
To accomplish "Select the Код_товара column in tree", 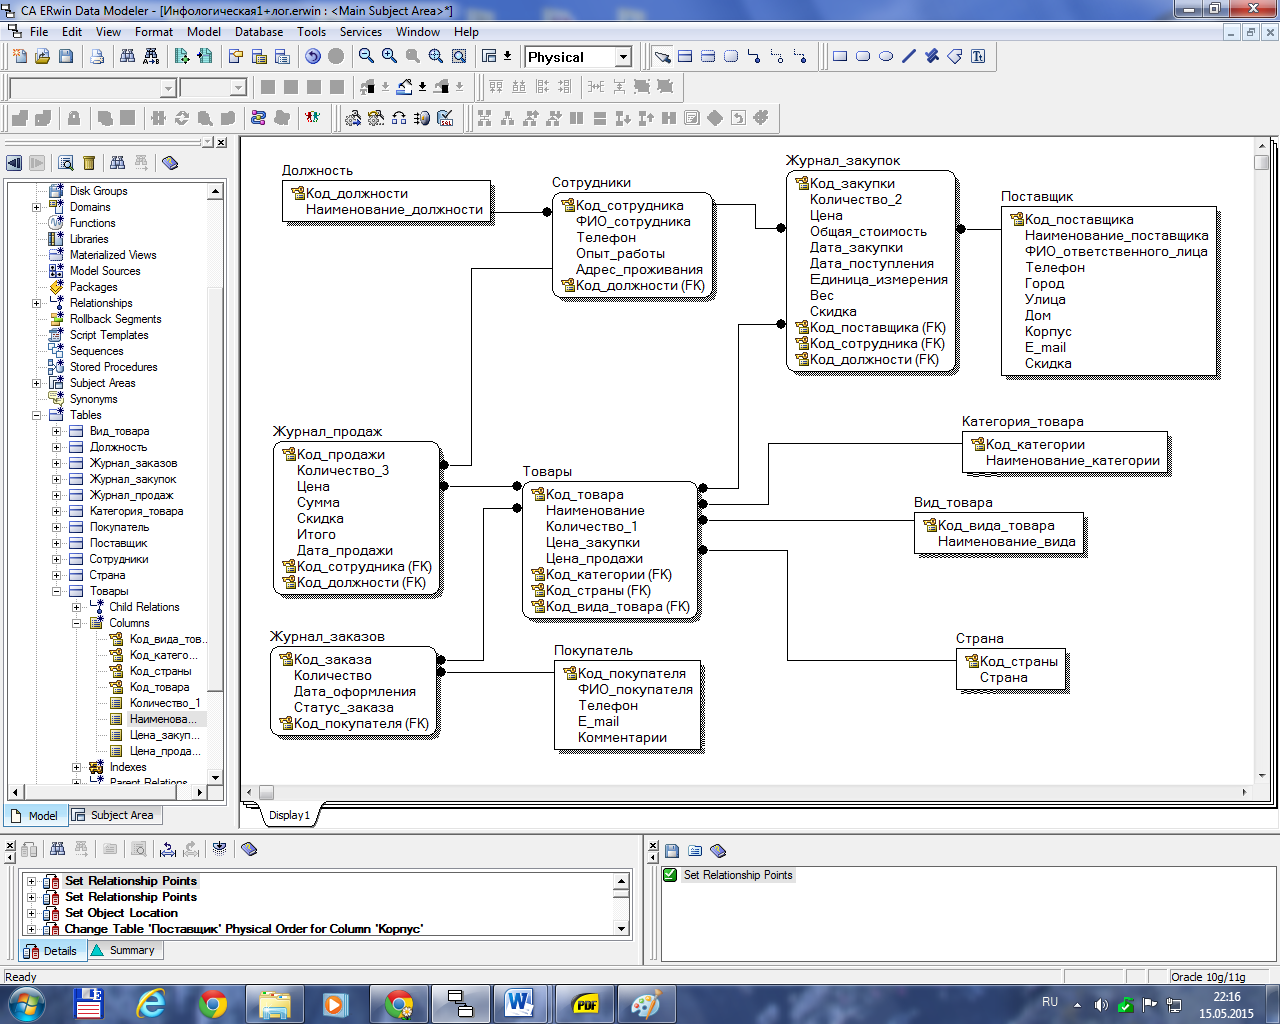I will (159, 687).
